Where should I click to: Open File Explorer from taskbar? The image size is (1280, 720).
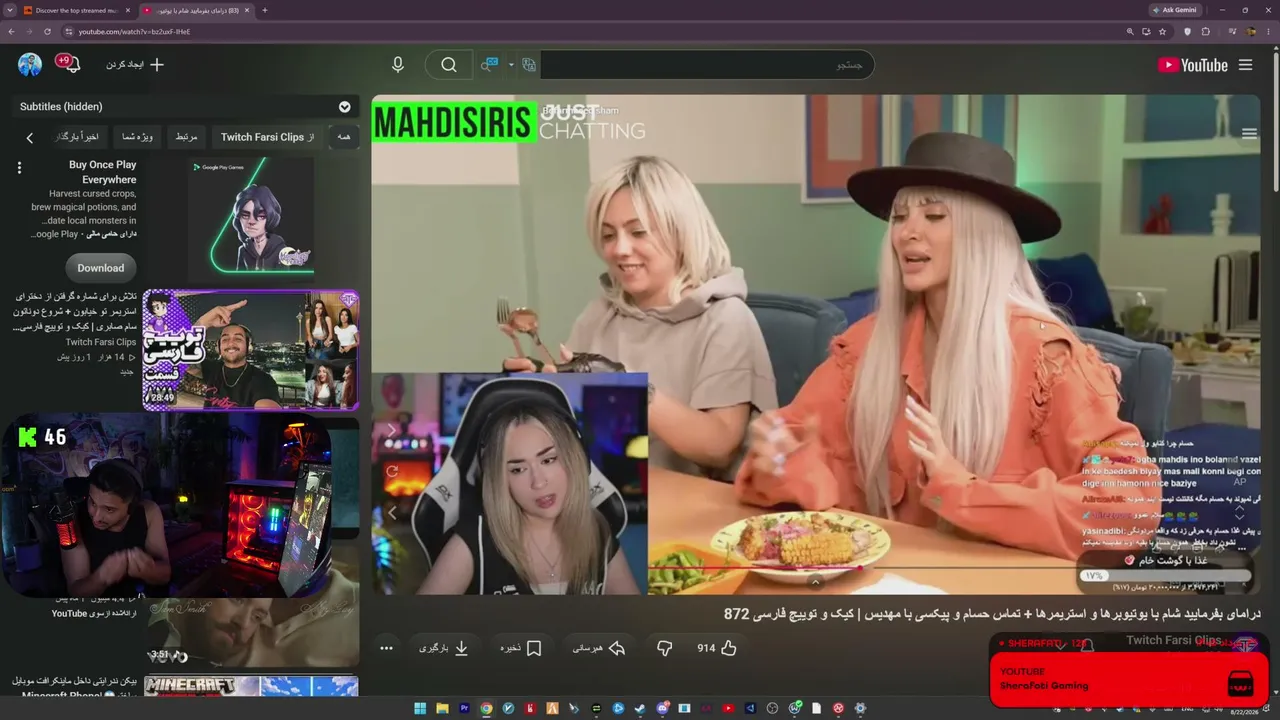[442, 708]
